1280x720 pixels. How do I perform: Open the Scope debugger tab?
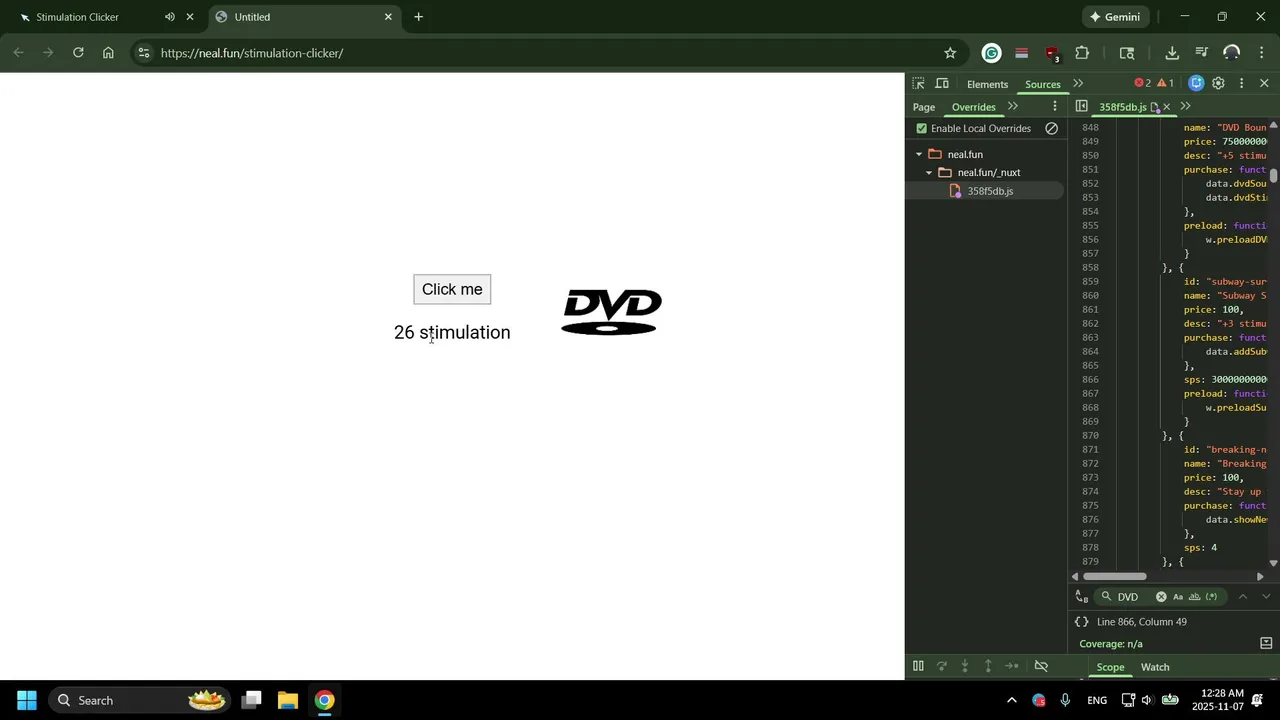click(x=1110, y=667)
